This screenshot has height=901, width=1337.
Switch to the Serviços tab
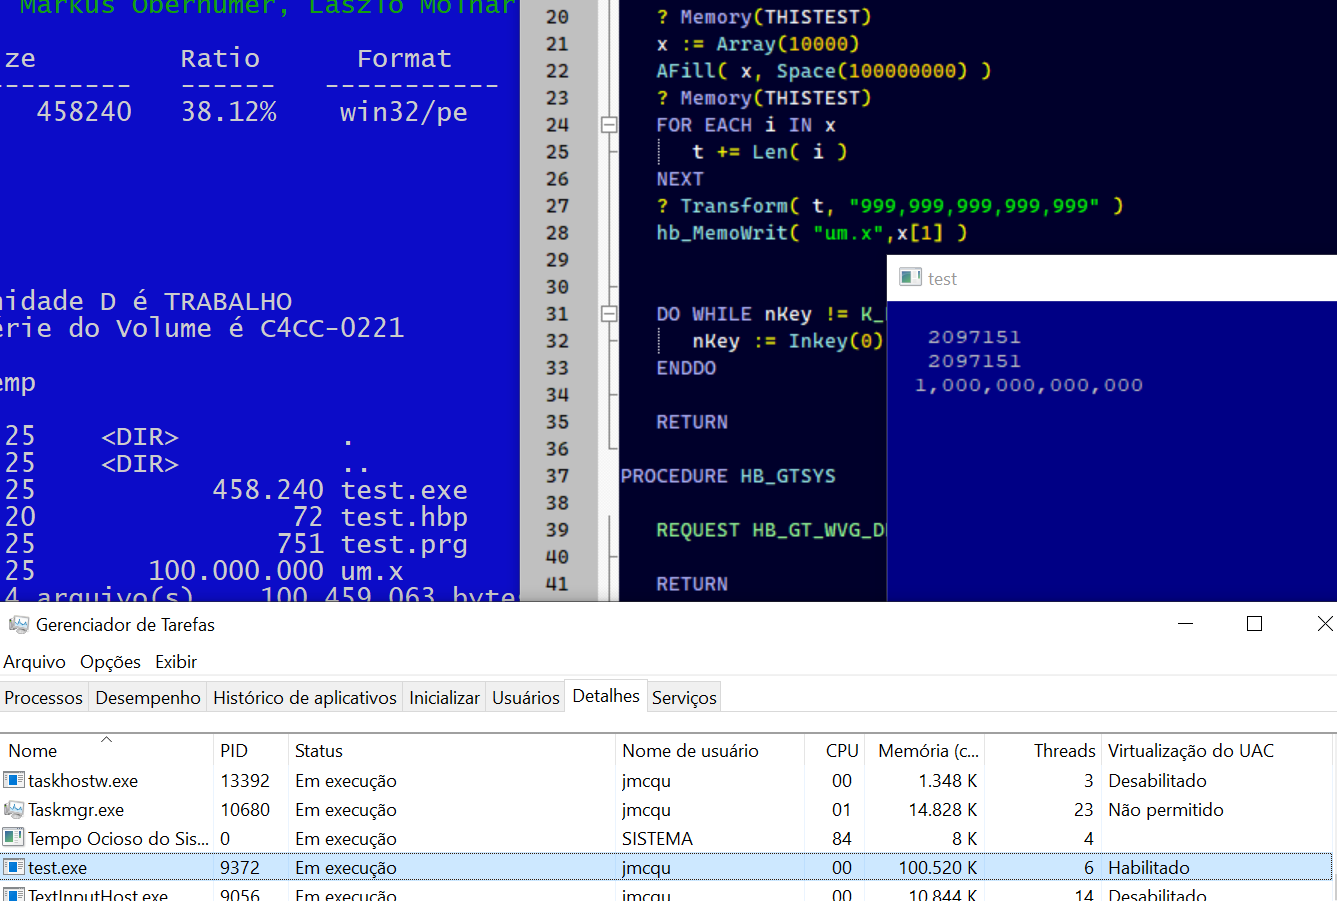pyautogui.click(x=684, y=698)
